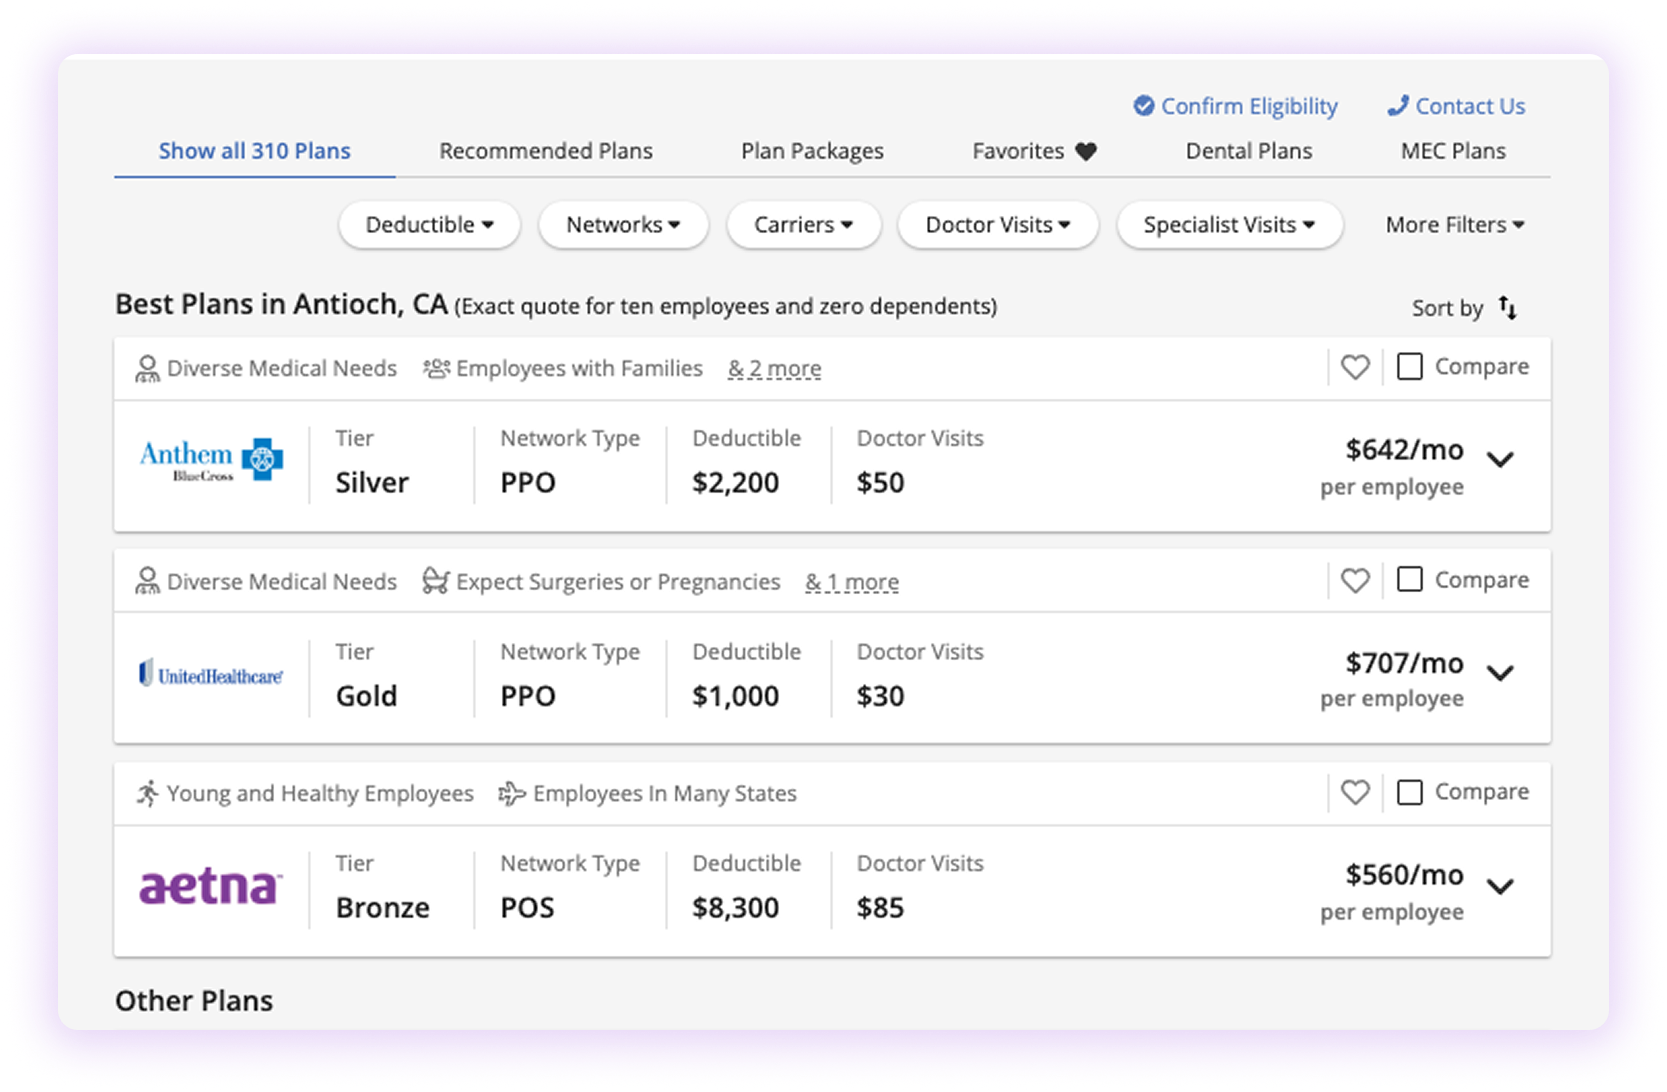Click the UnitedHealthcare logo

click(211, 675)
